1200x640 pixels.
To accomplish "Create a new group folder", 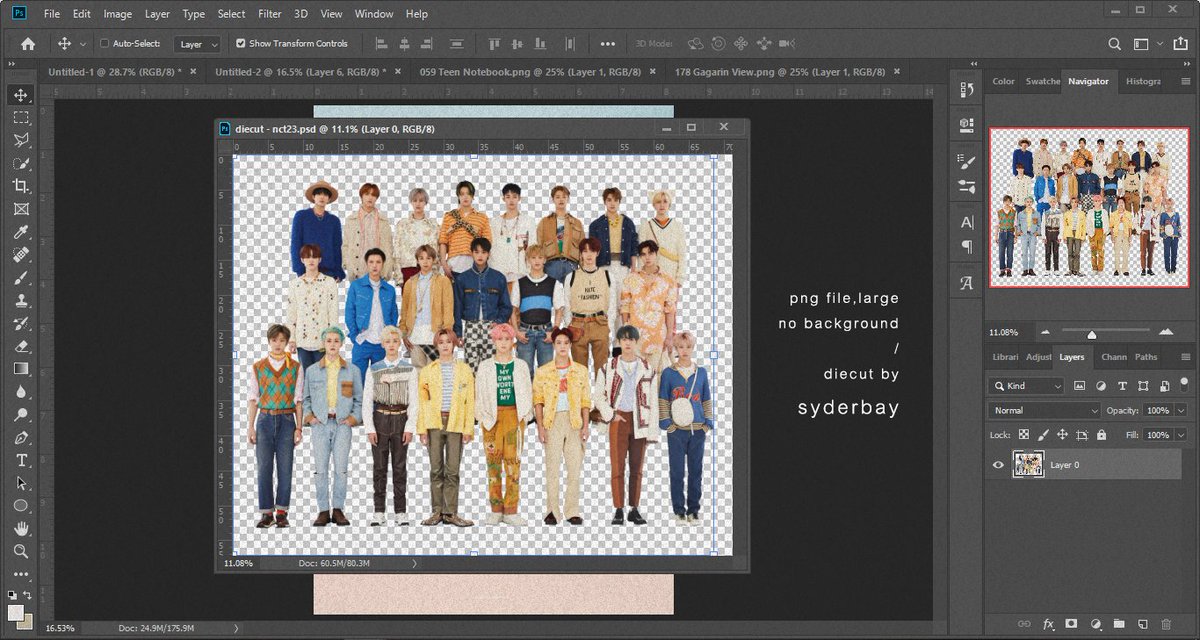I will [1119, 624].
